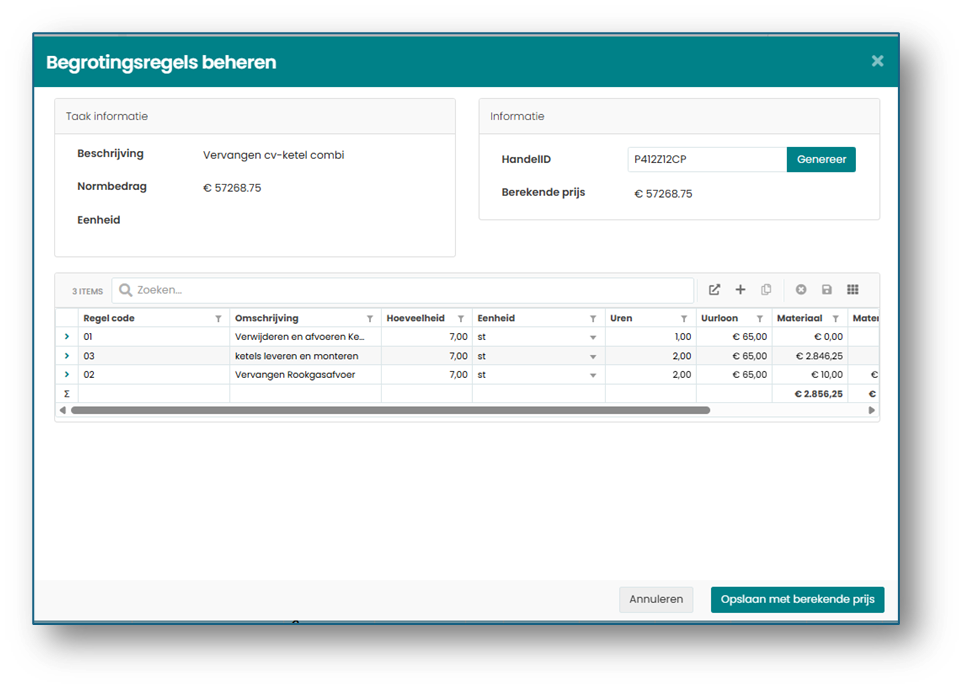
Task: Expand row with regel code 03
Action: click(x=67, y=356)
